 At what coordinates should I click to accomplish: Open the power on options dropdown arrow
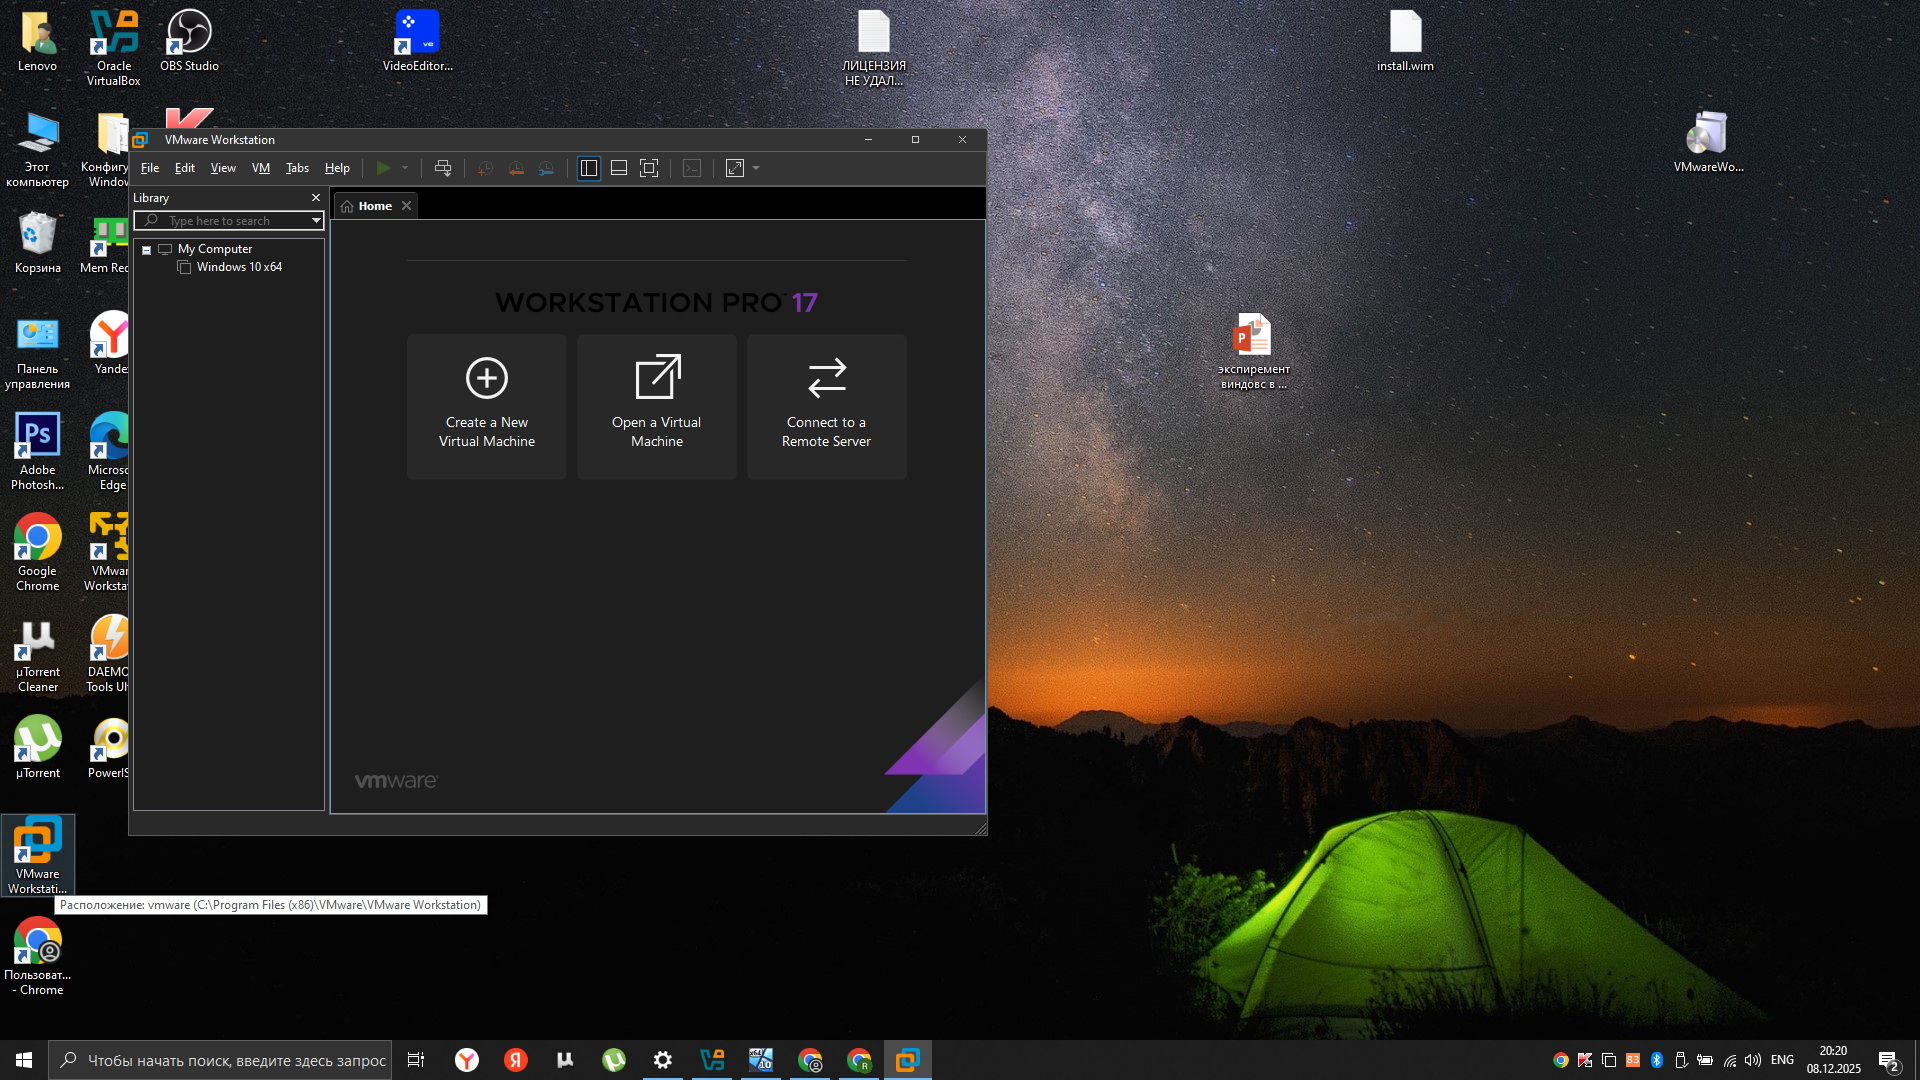click(x=405, y=168)
